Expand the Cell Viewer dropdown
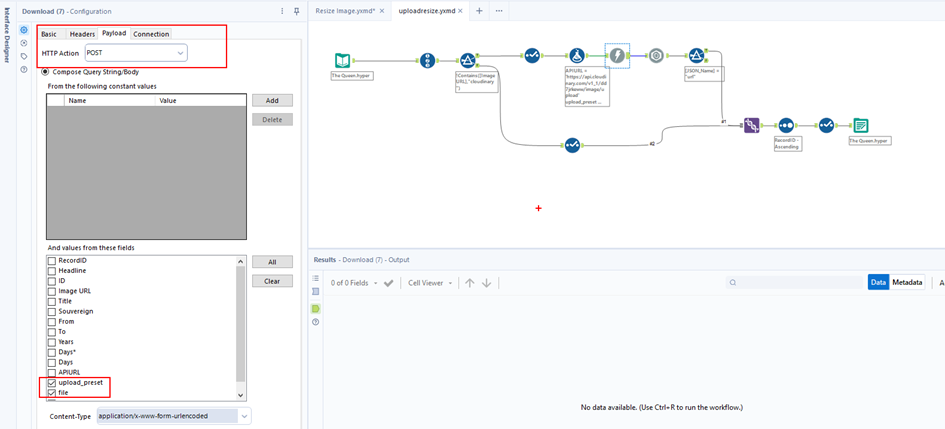The width and height of the screenshot is (945, 429). (x=430, y=283)
